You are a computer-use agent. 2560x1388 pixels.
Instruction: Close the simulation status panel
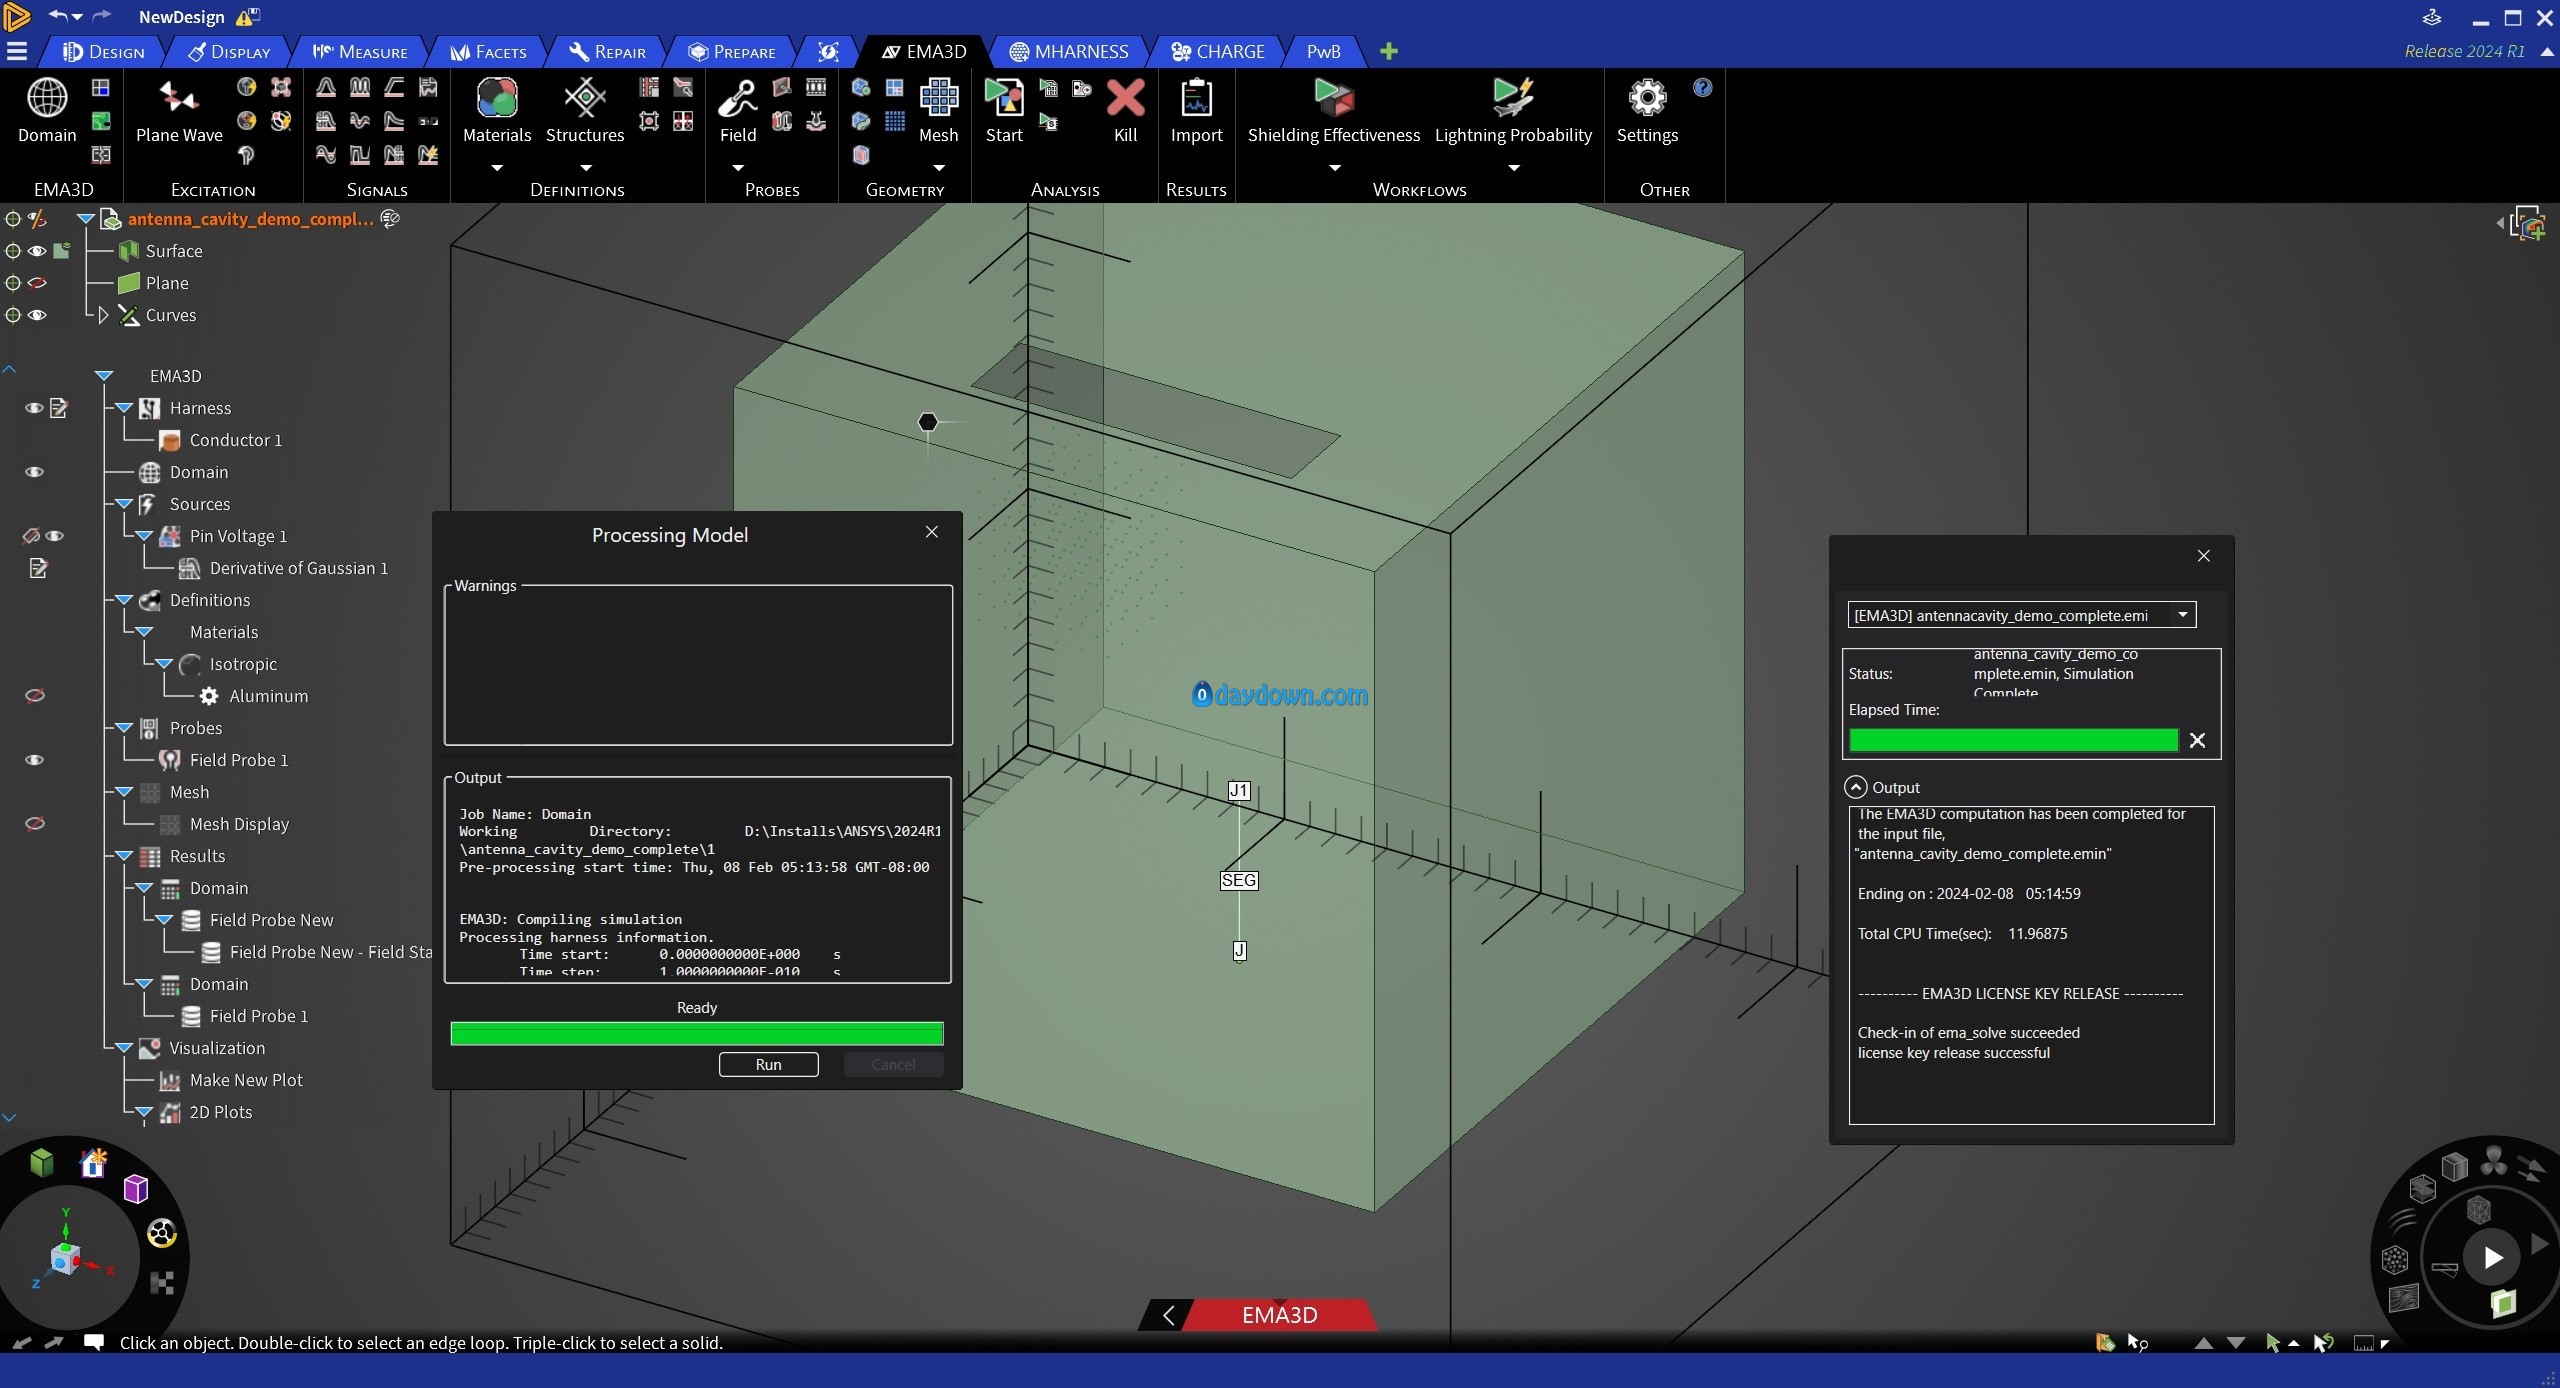(2203, 556)
